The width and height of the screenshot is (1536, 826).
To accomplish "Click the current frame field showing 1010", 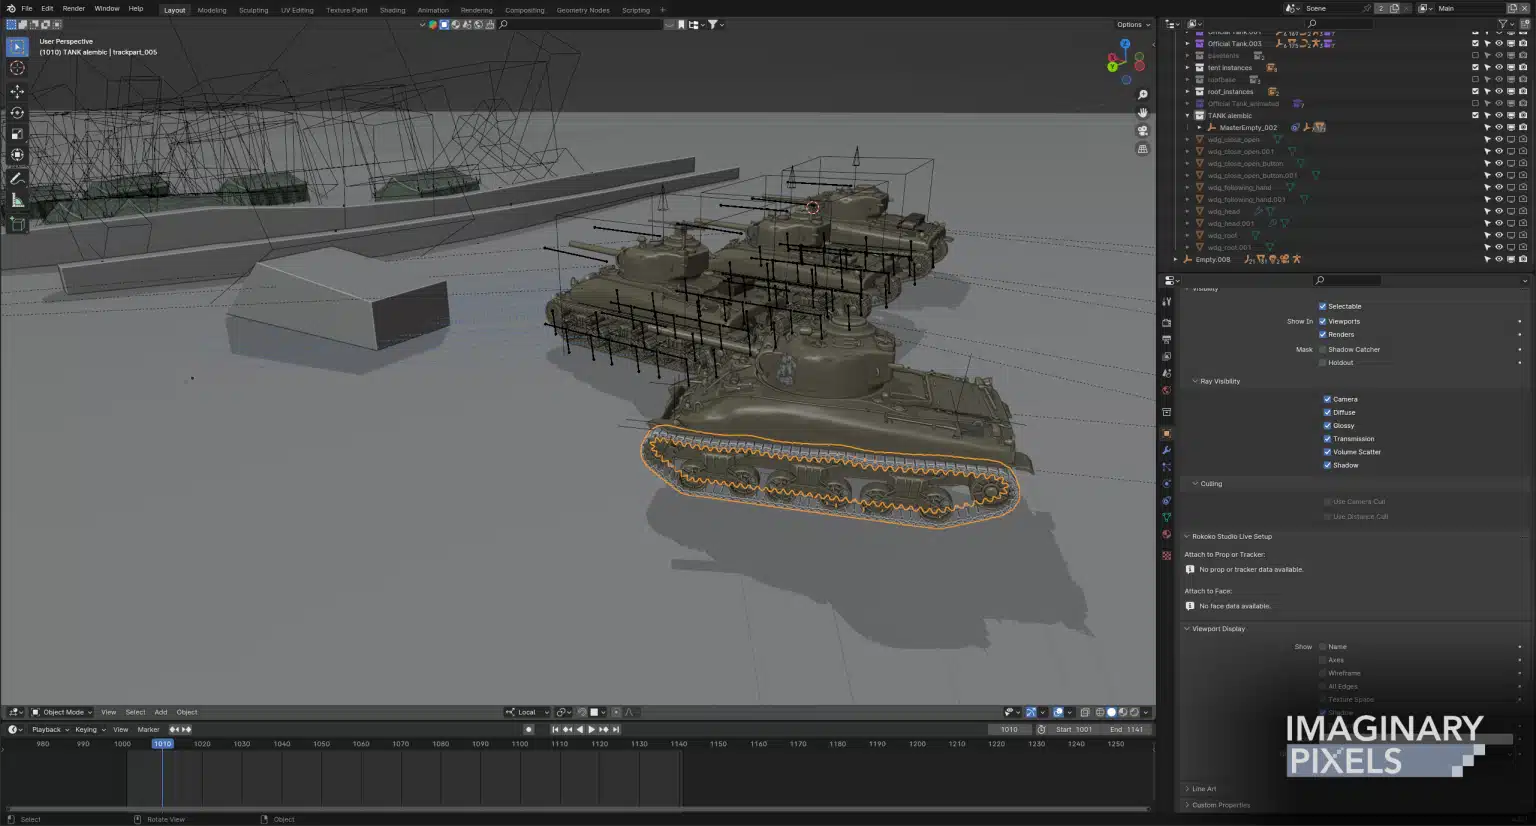I will tap(1009, 729).
